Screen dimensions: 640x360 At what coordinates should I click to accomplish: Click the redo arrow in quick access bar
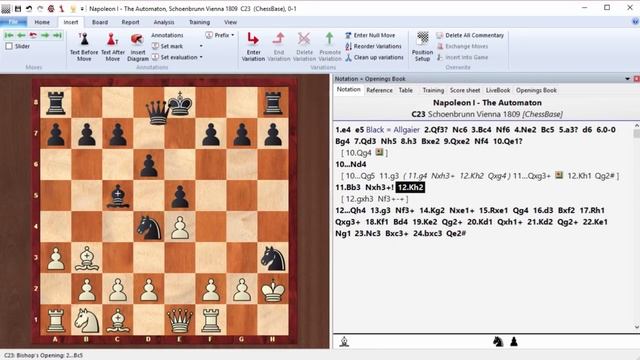pyautogui.click(x=40, y=8)
